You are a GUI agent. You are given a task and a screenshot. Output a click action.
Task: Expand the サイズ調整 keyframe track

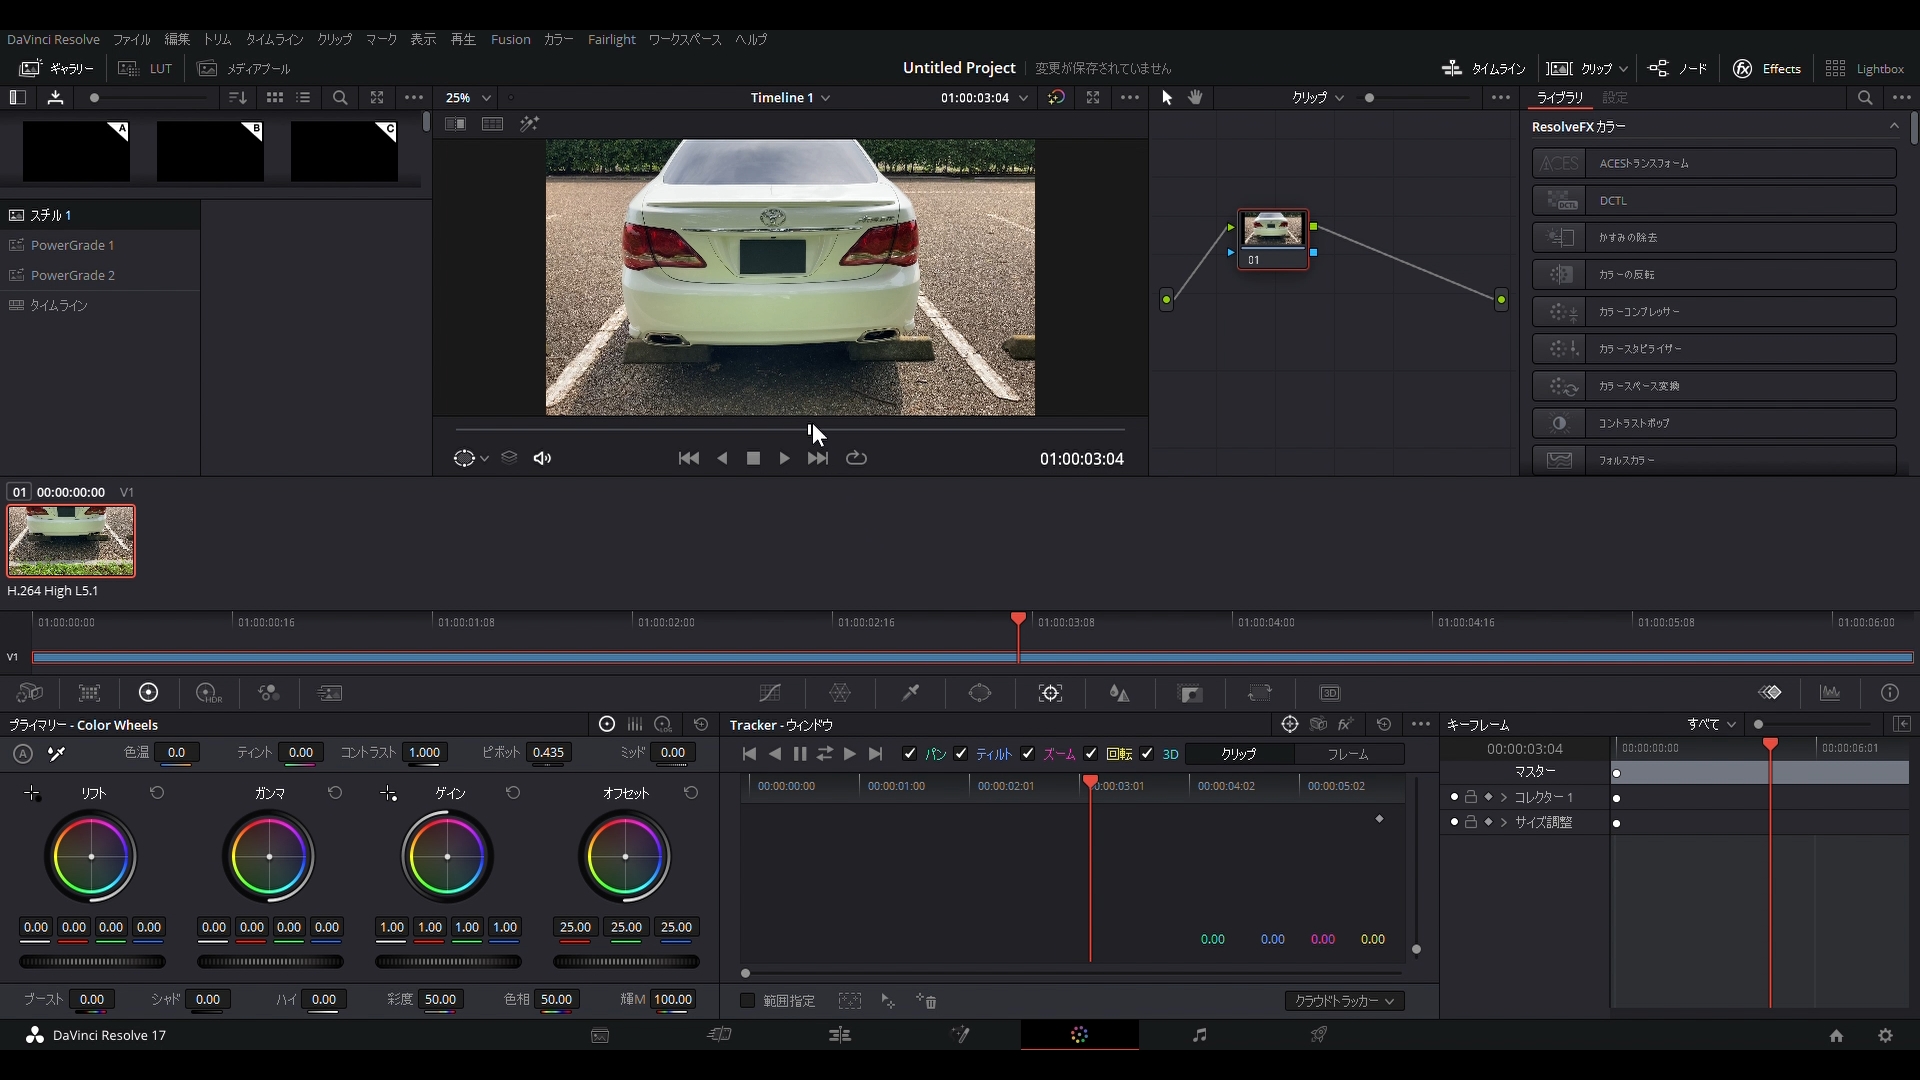click(x=1504, y=822)
